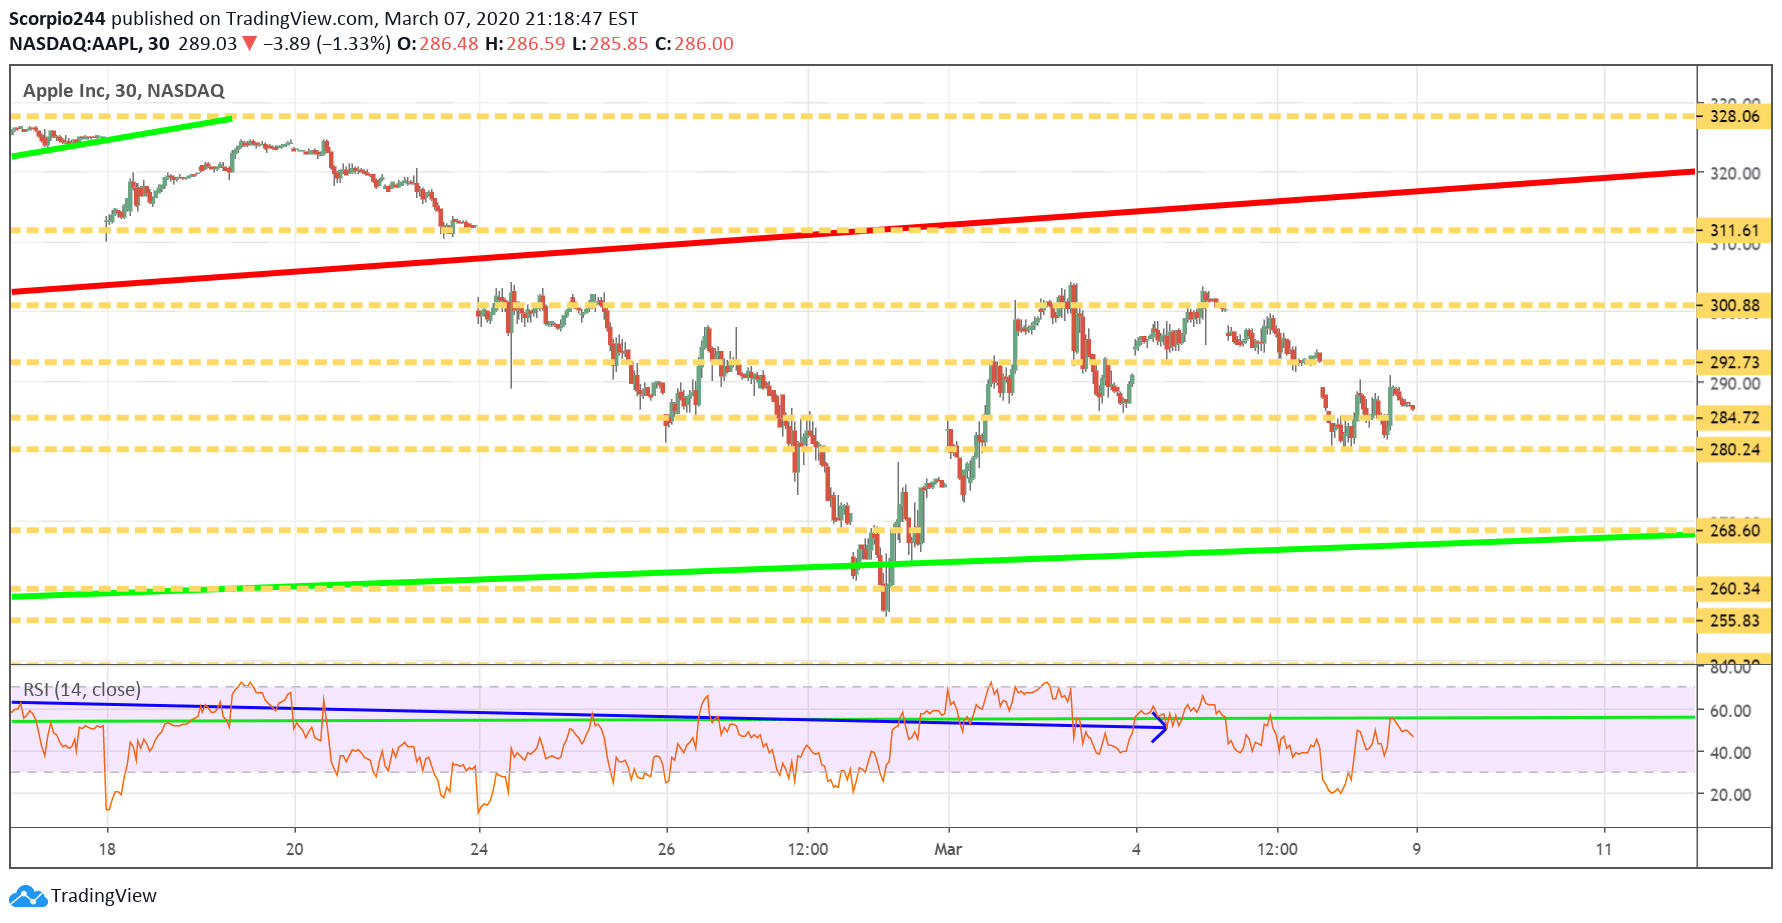1782x923 pixels.
Task: Click the 320.00 price axis value
Action: [1735, 173]
